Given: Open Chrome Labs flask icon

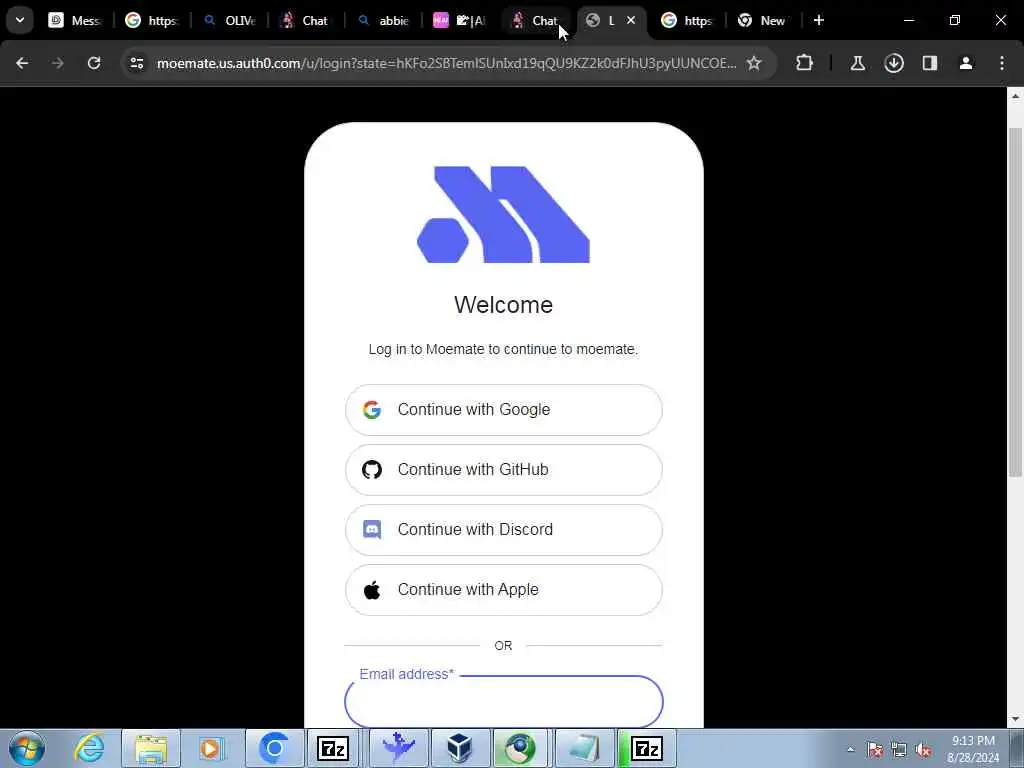Looking at the screenshot, I should [x=857, y=63].
